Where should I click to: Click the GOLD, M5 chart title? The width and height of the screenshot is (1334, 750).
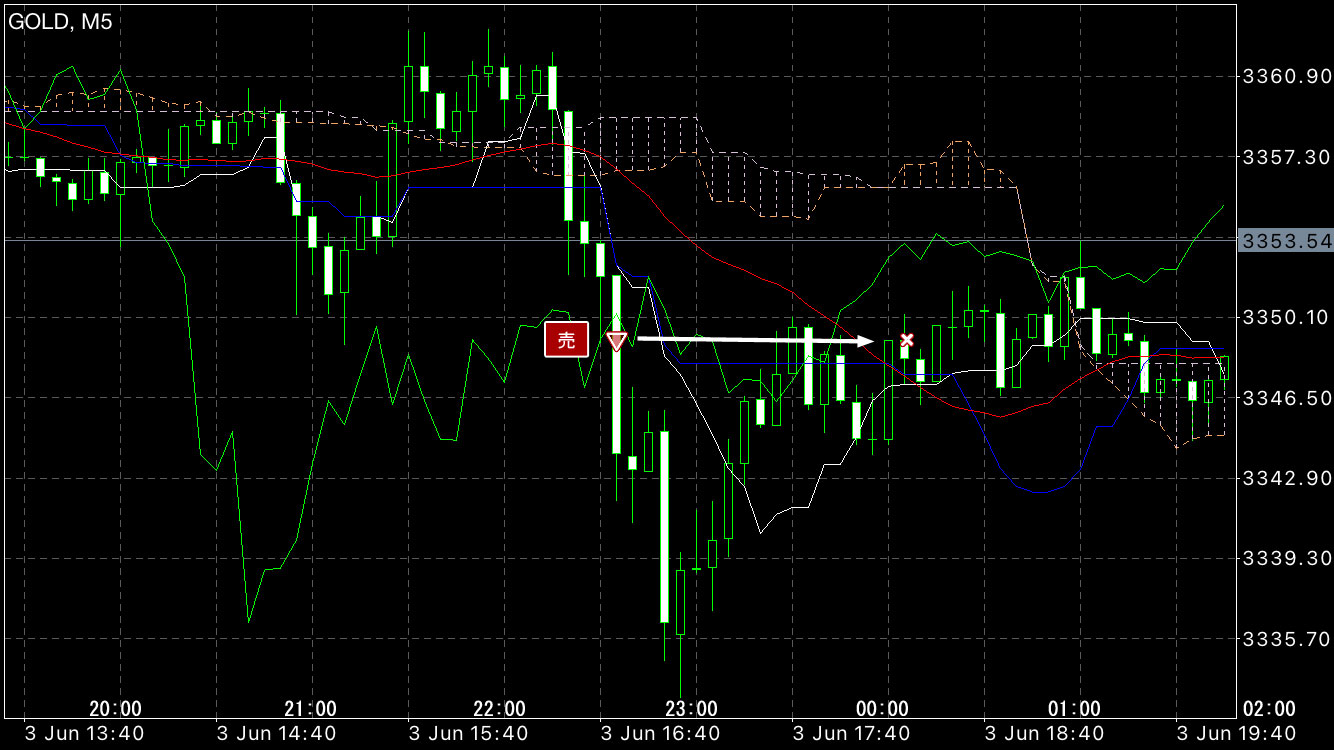coord(60,23)
